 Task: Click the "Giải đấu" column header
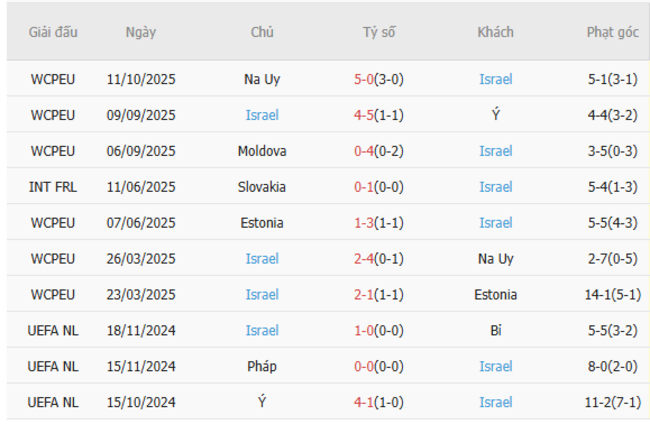click(52, 32)
